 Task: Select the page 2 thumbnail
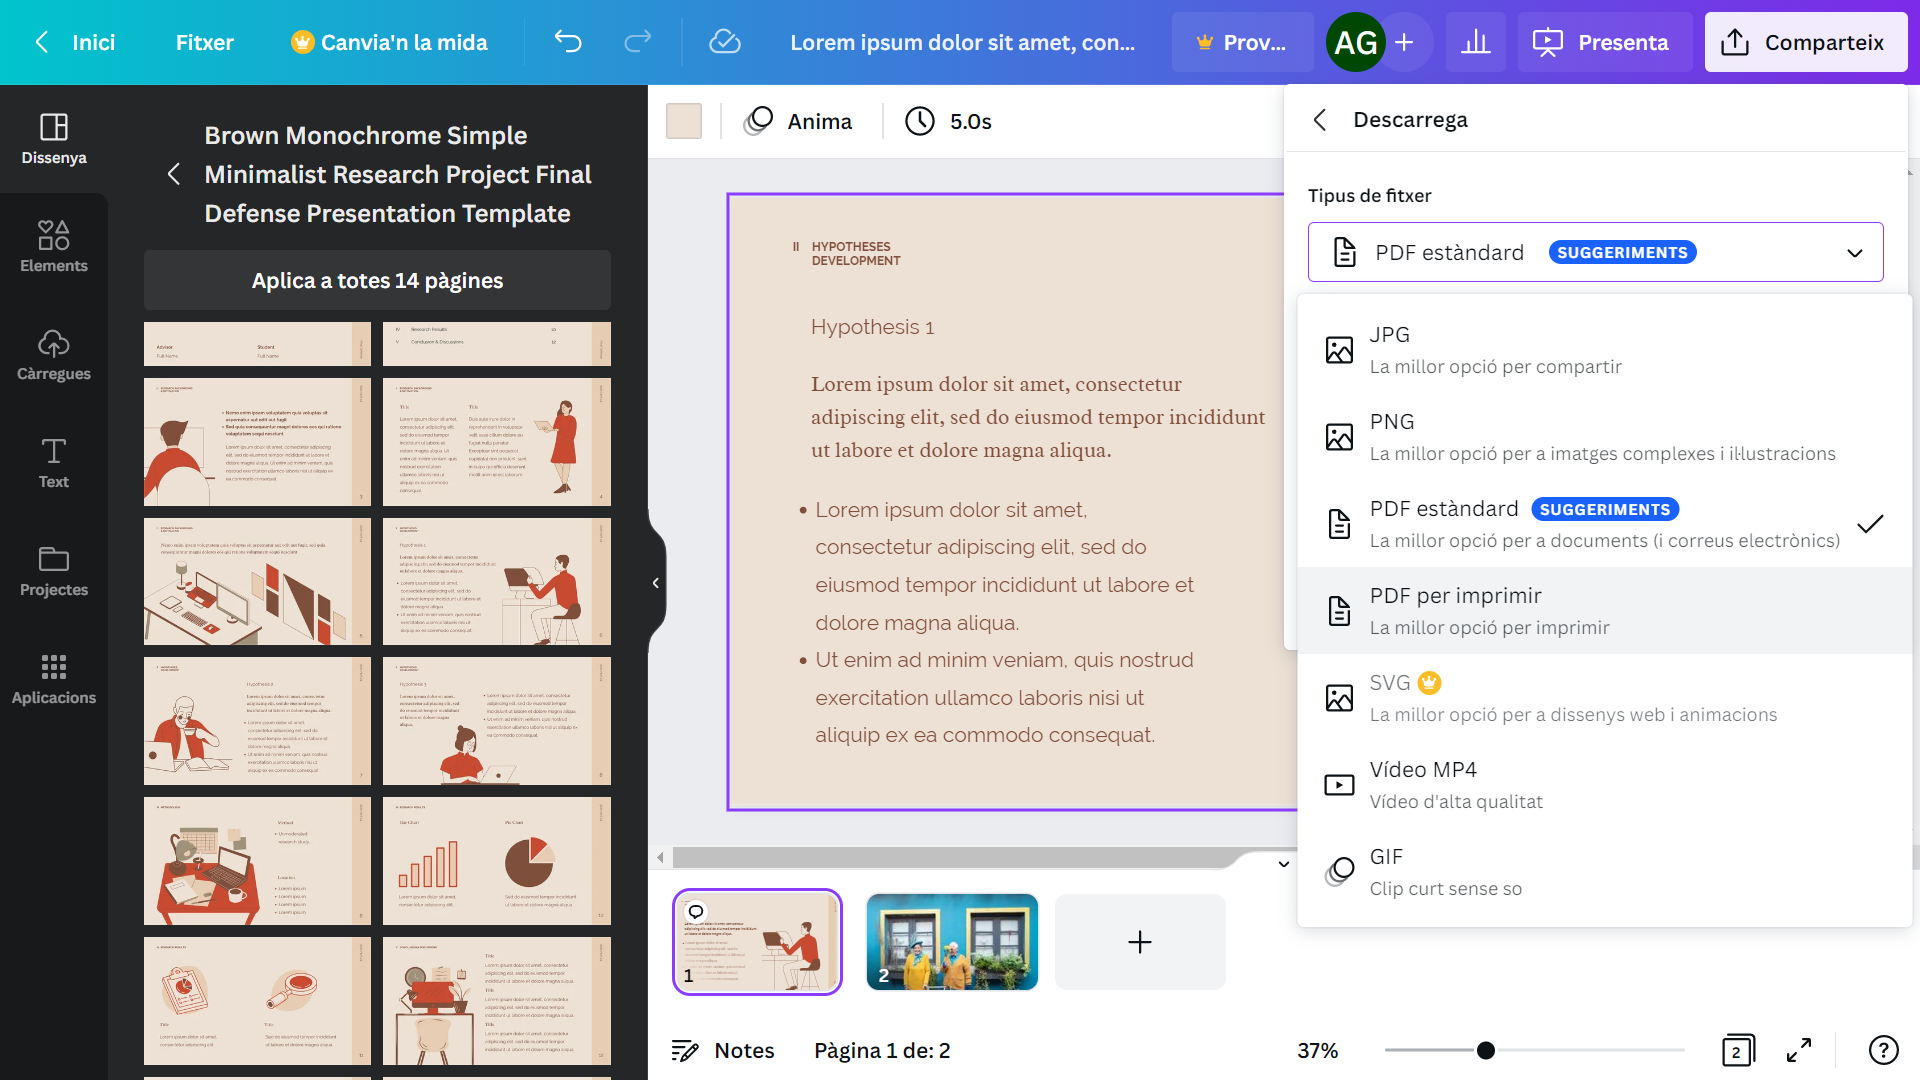951,941
